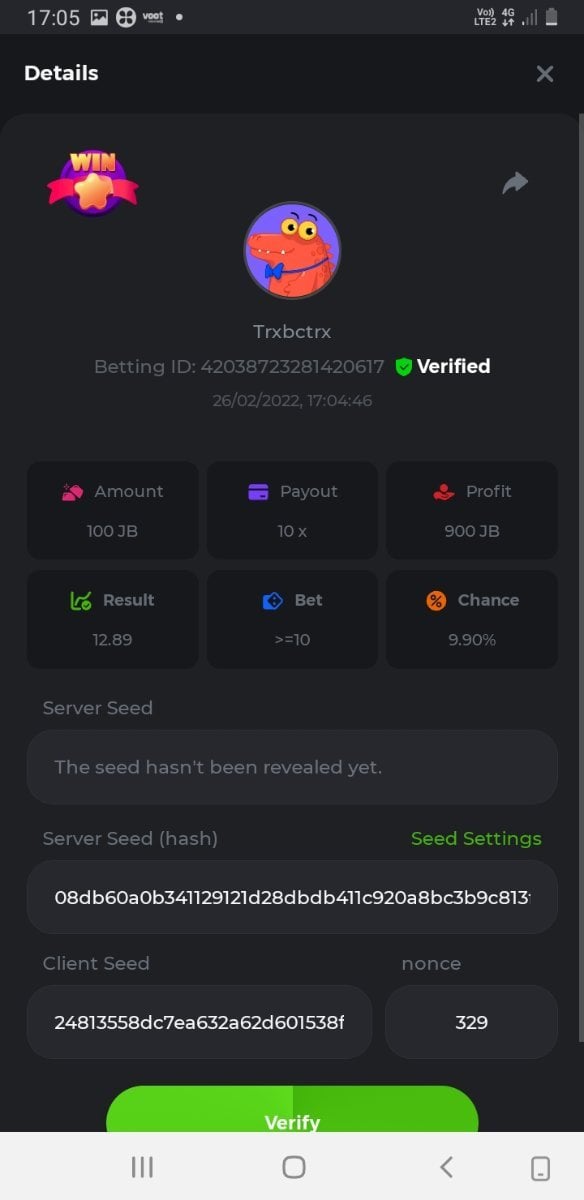584x1200 pixels.
Task: Open Seed Settings link
Action: [476, 839]
